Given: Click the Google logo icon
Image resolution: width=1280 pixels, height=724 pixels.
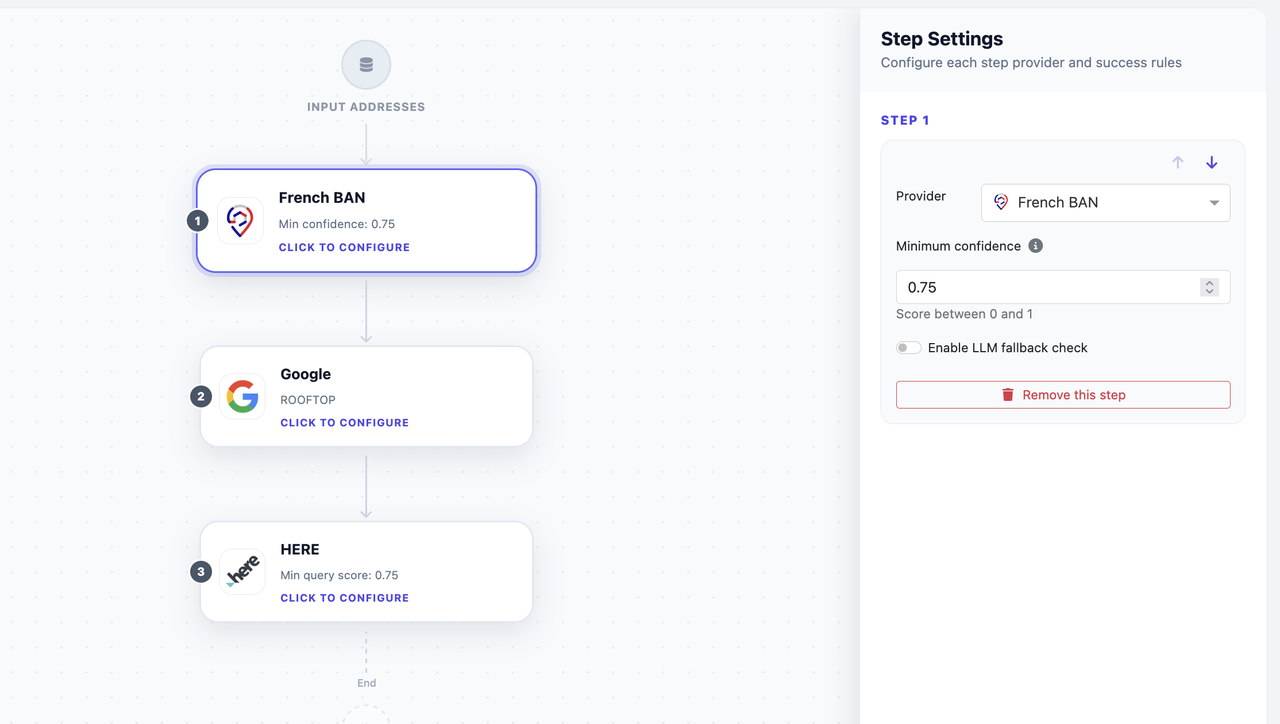Looking at the screenshot, I should (242, 397).
